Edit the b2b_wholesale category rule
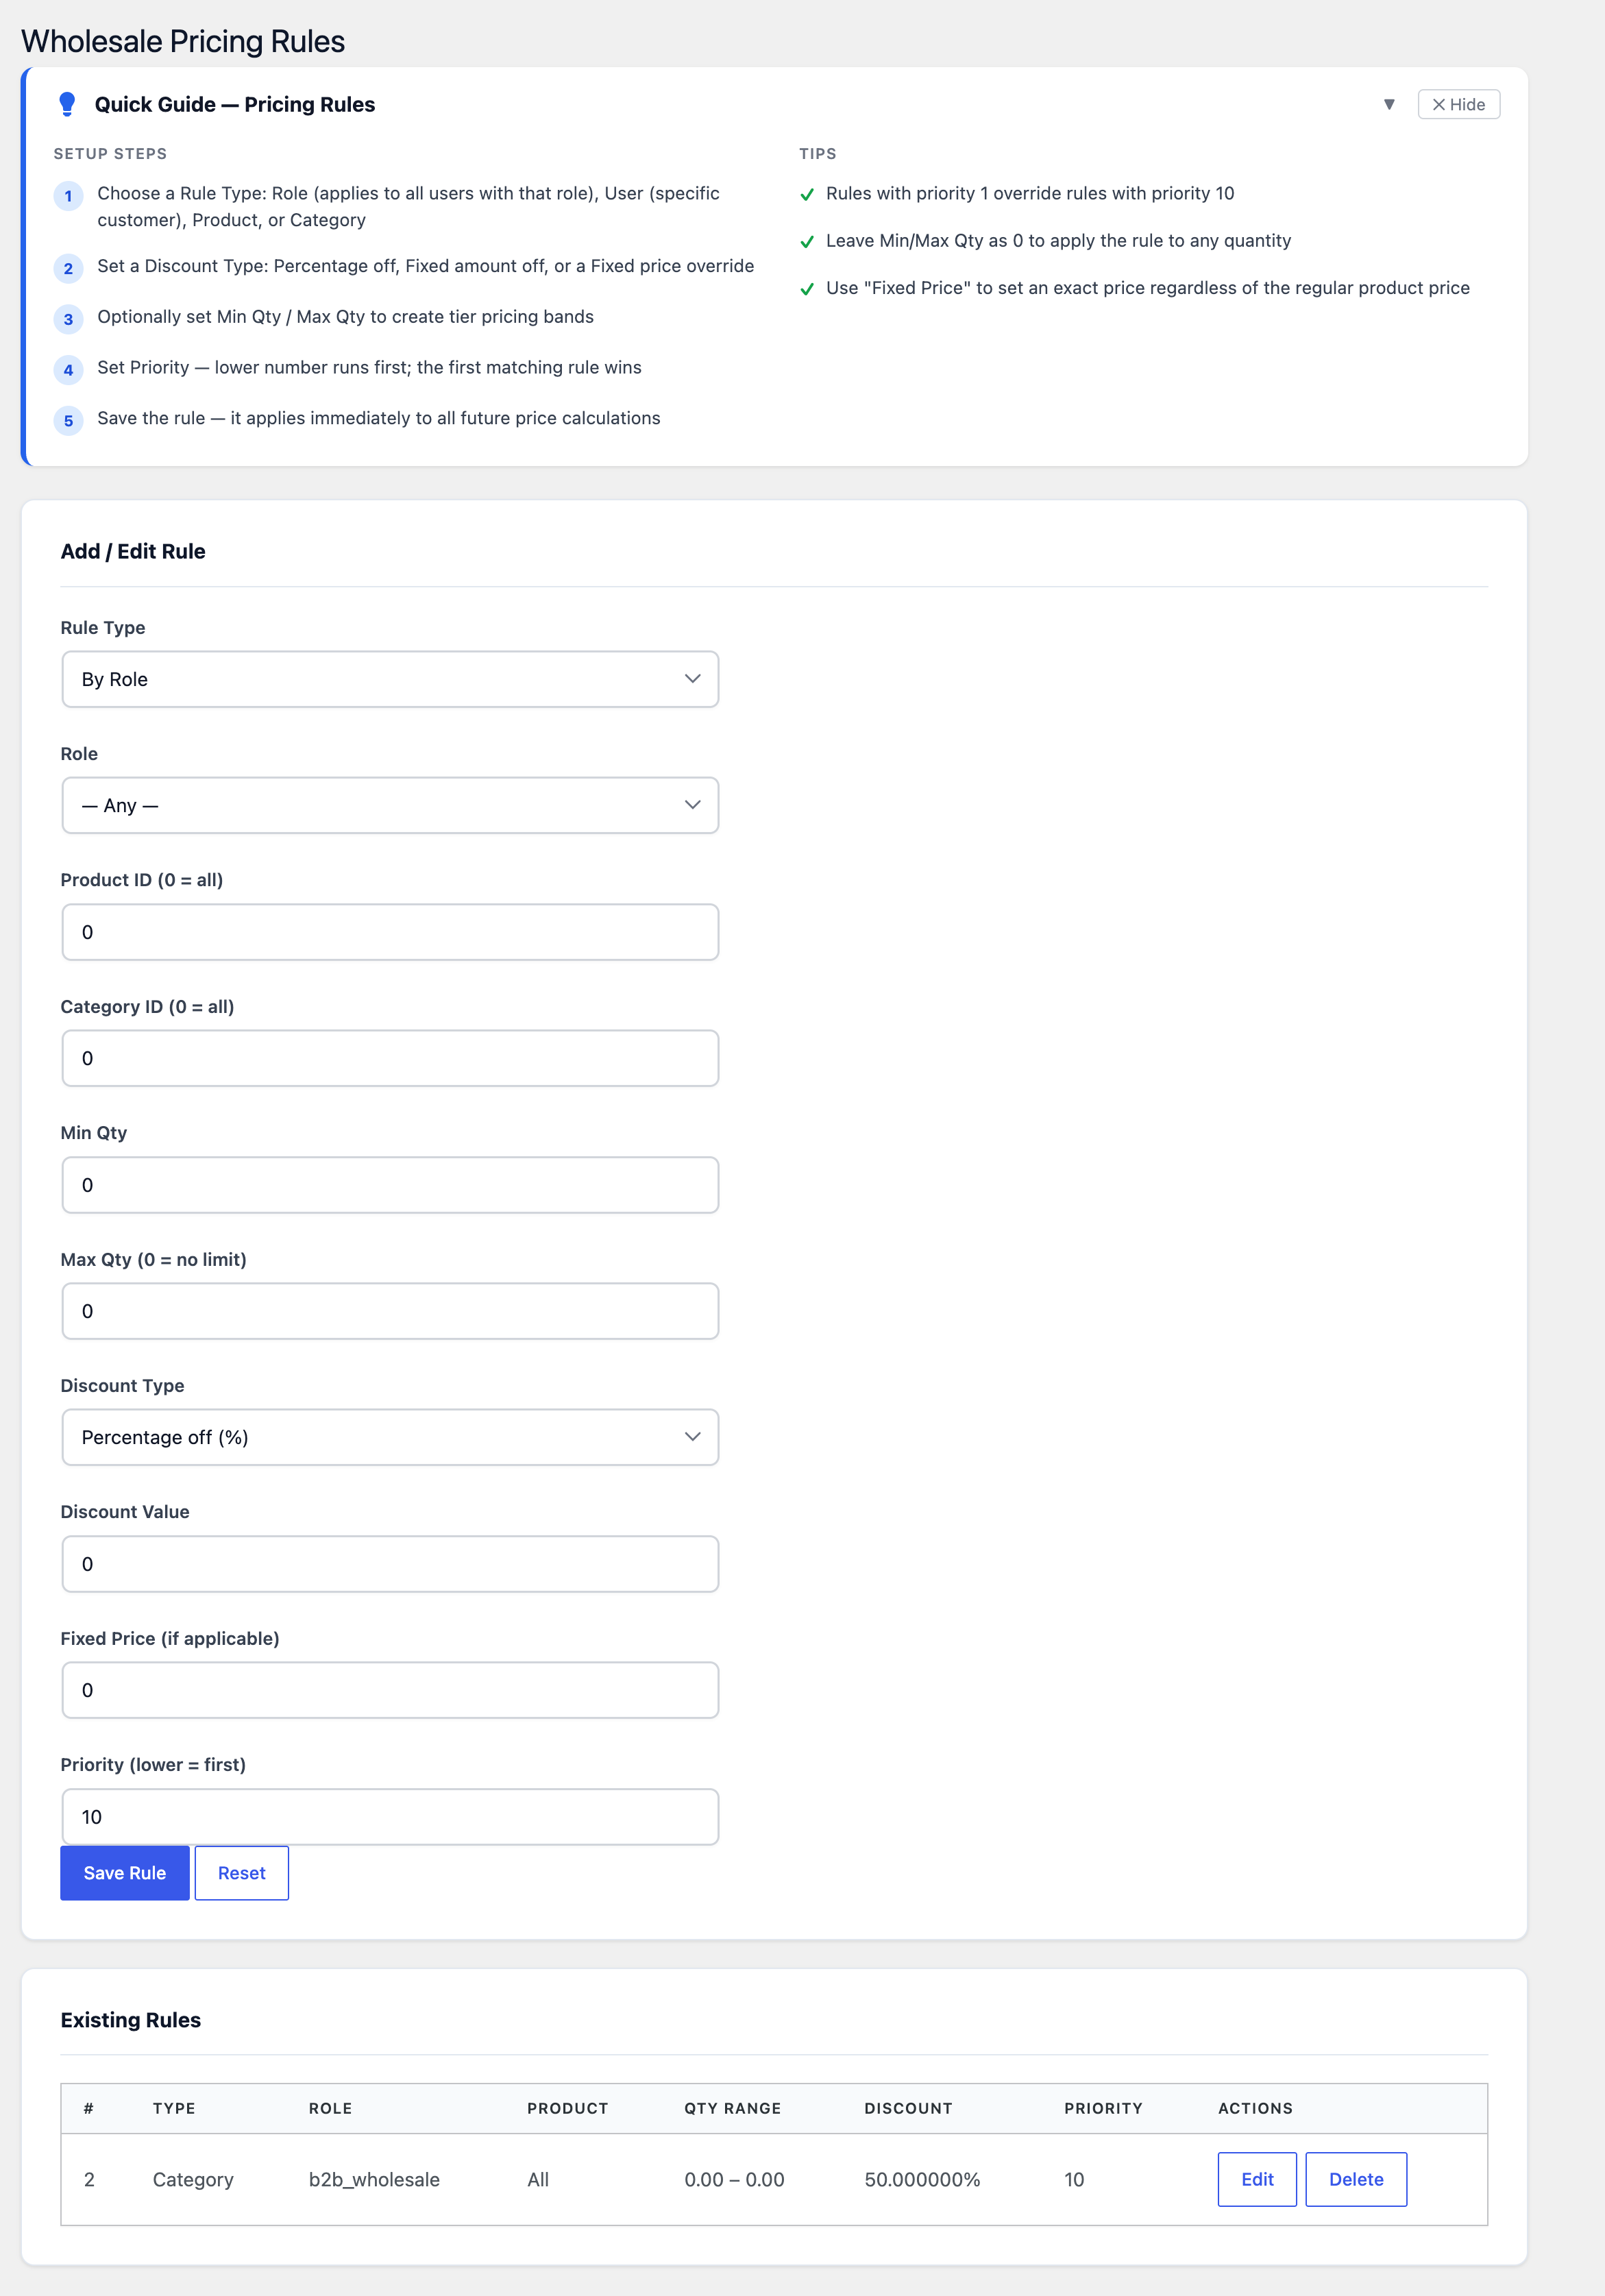1605x2296 pixels. tap(1257, 2179)
